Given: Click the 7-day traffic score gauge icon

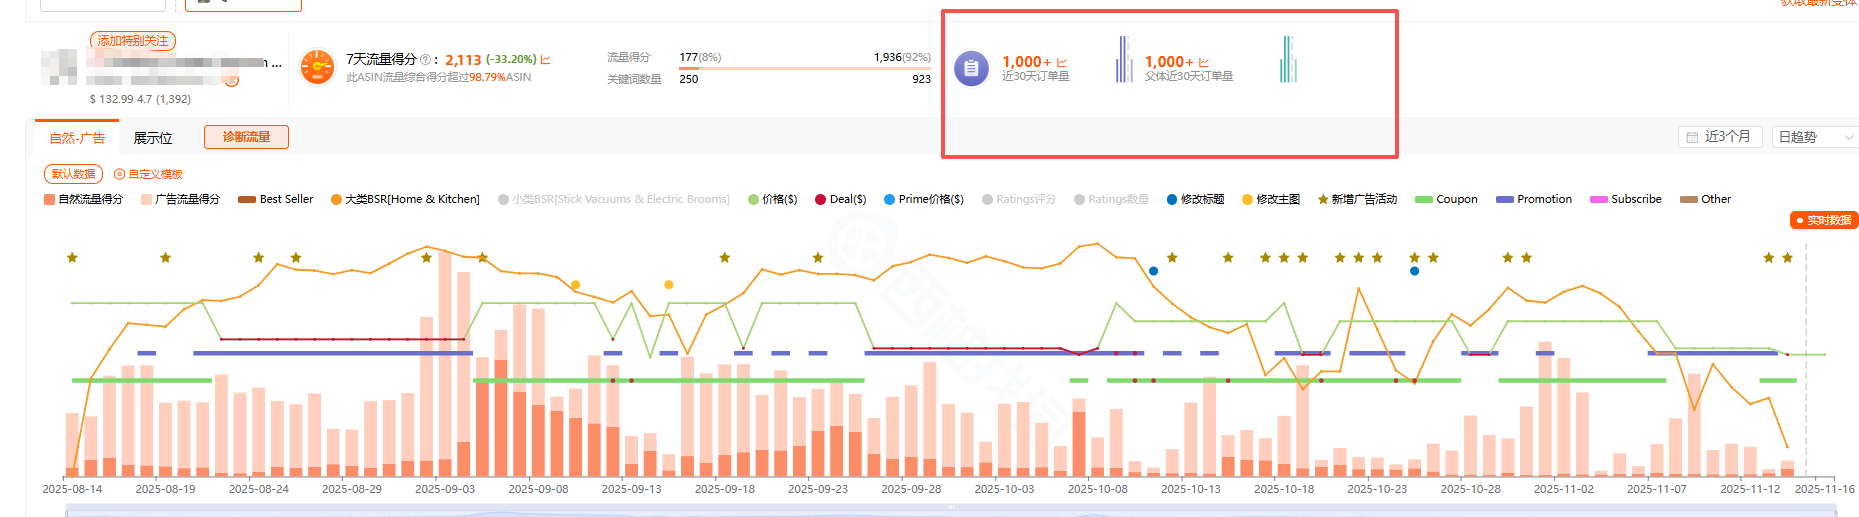Looking at the screenshot, I should 317,67.
